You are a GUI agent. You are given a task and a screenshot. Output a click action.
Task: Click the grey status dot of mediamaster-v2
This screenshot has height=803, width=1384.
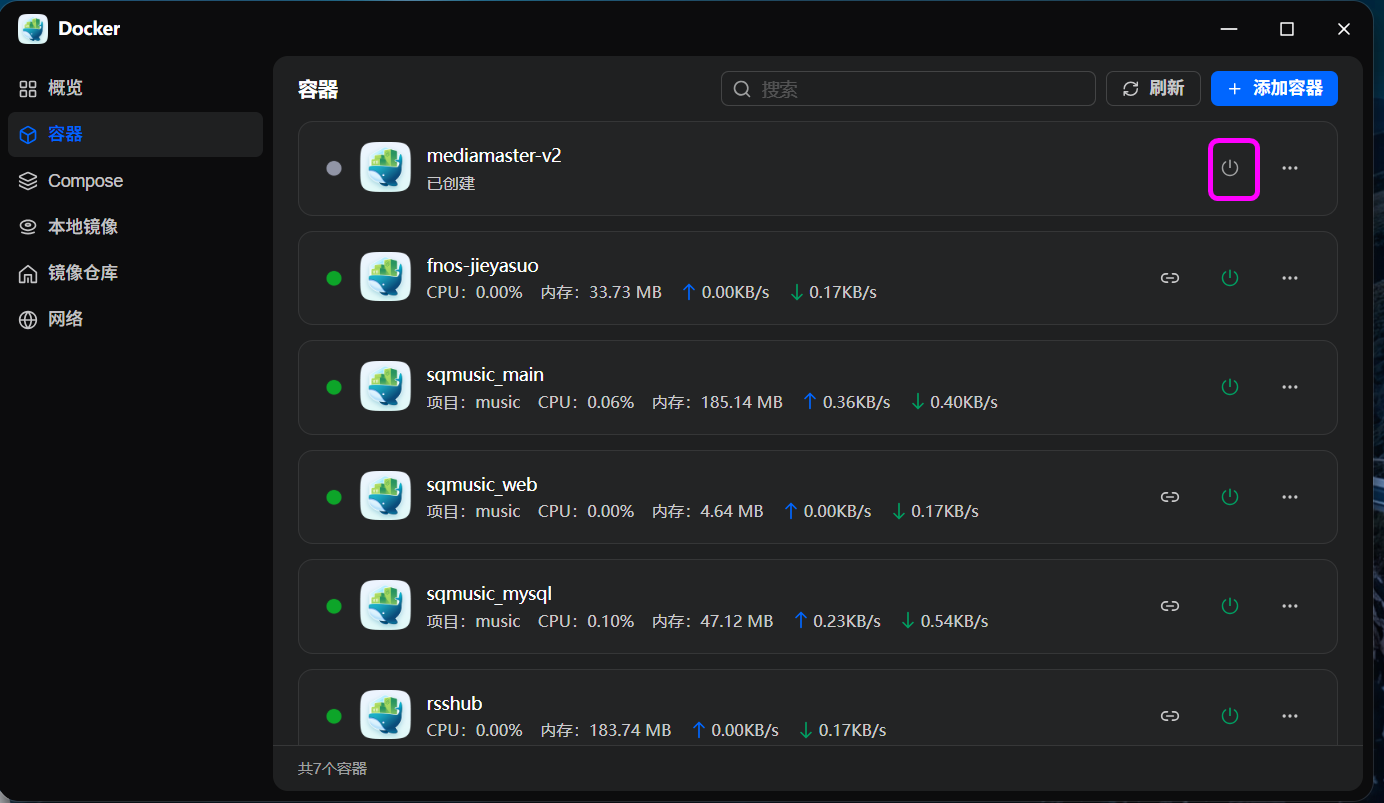pyautogui.click(x=334, y=168)
